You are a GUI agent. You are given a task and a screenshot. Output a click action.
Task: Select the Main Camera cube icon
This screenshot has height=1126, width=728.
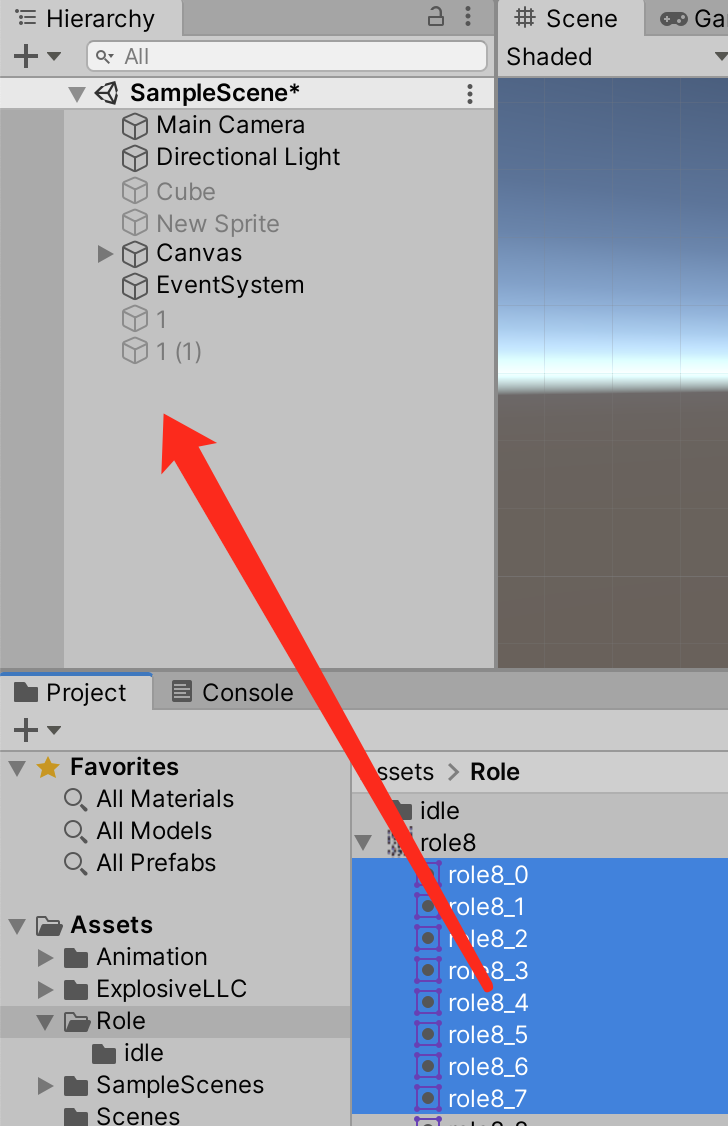pos(135,126)
